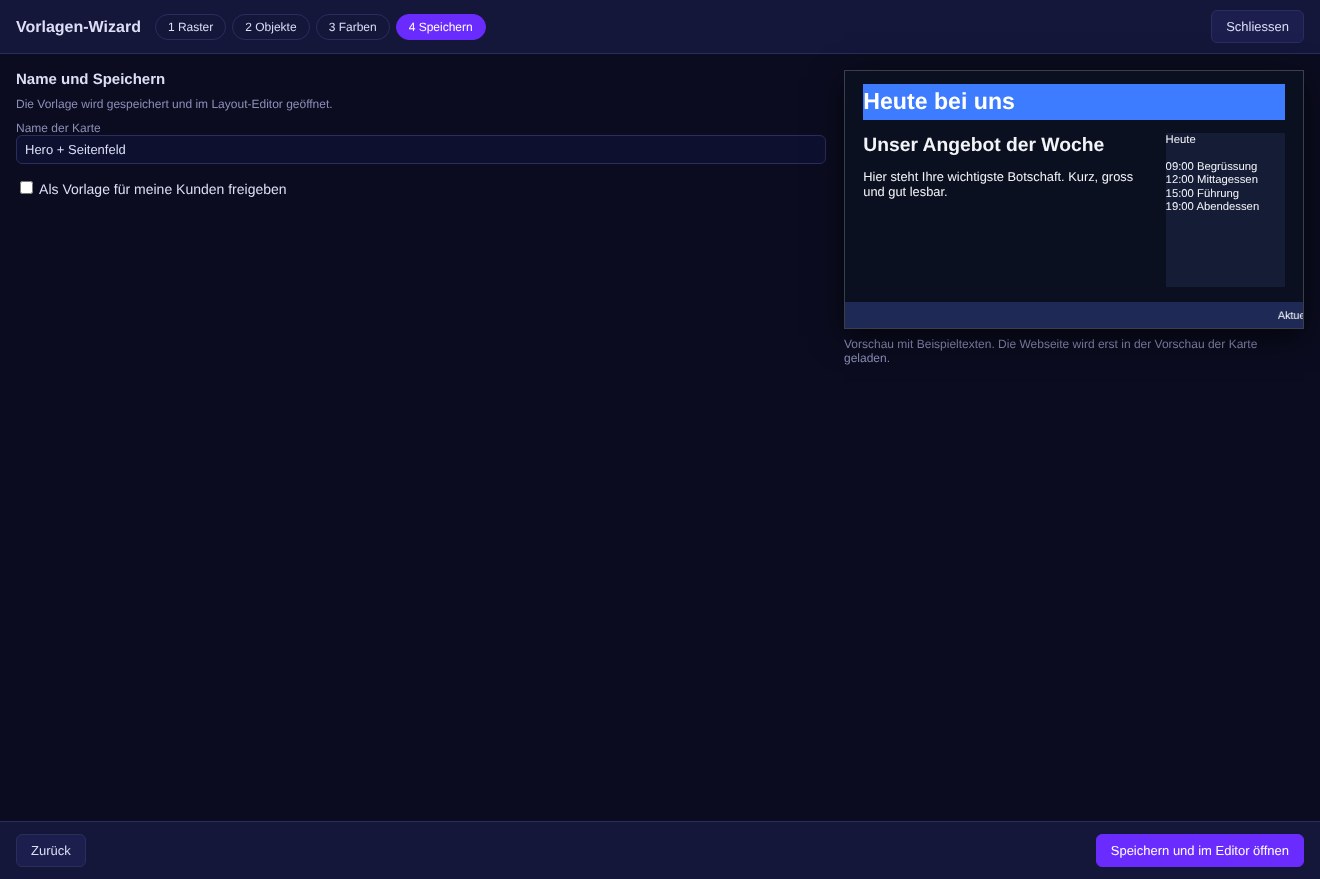Viewport: 1320px width, 879px height.
Task: Enable Als Vorlage für meine Kunden freigeben
Action: click(27, 188)
